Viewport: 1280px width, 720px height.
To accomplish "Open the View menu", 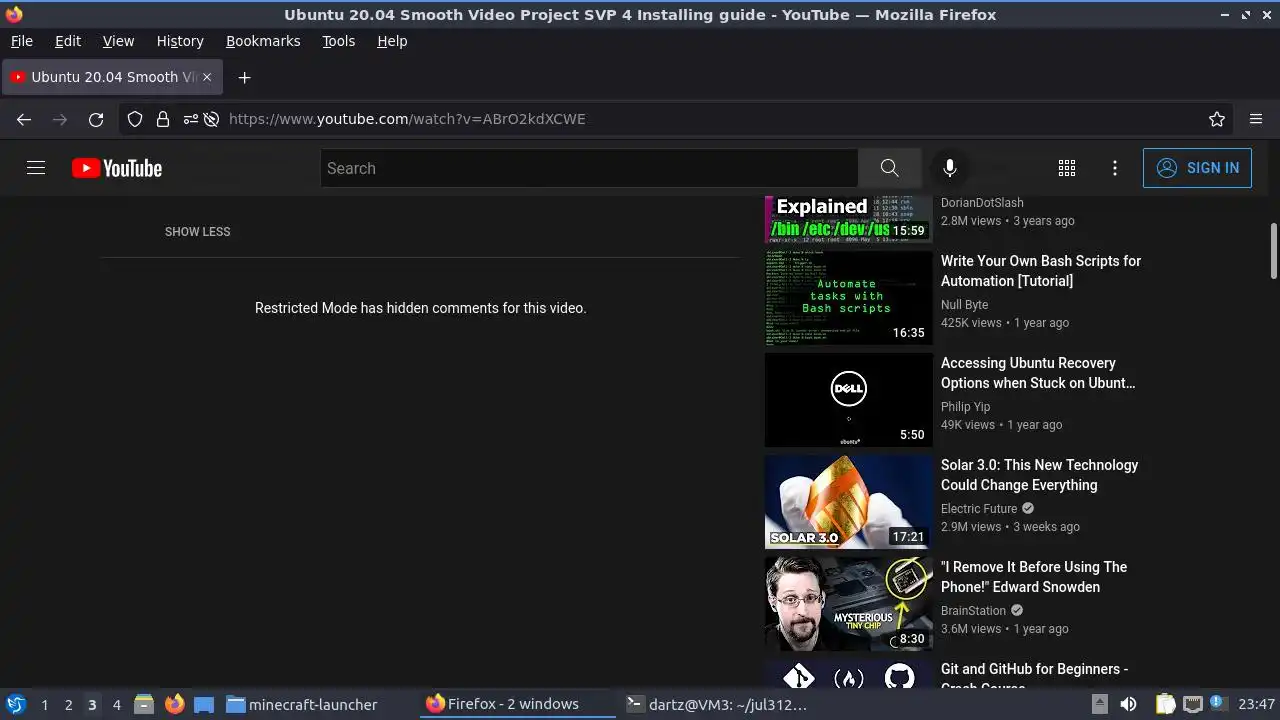I will coord(118,41).
